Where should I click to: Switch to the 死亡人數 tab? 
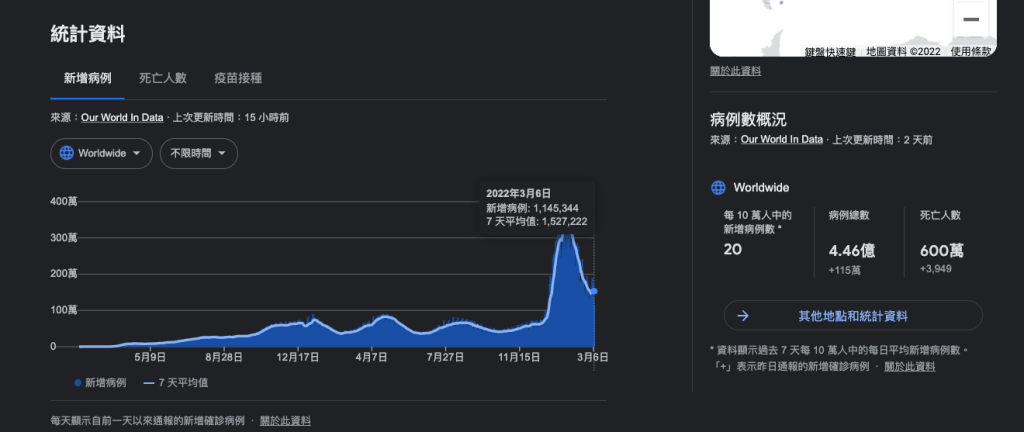160,78
